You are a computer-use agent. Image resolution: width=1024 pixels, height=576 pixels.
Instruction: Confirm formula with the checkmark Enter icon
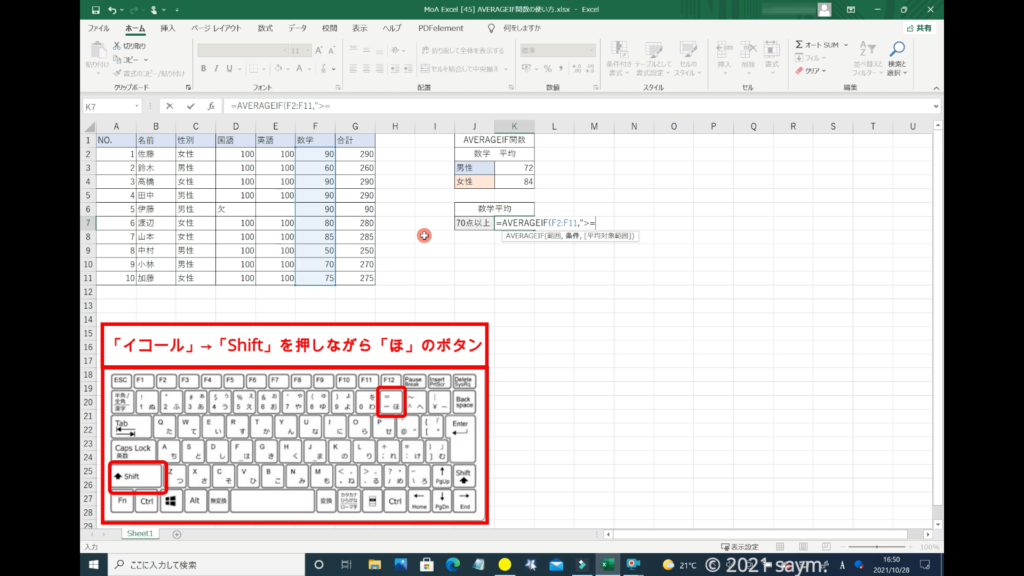tap(190, 106)
